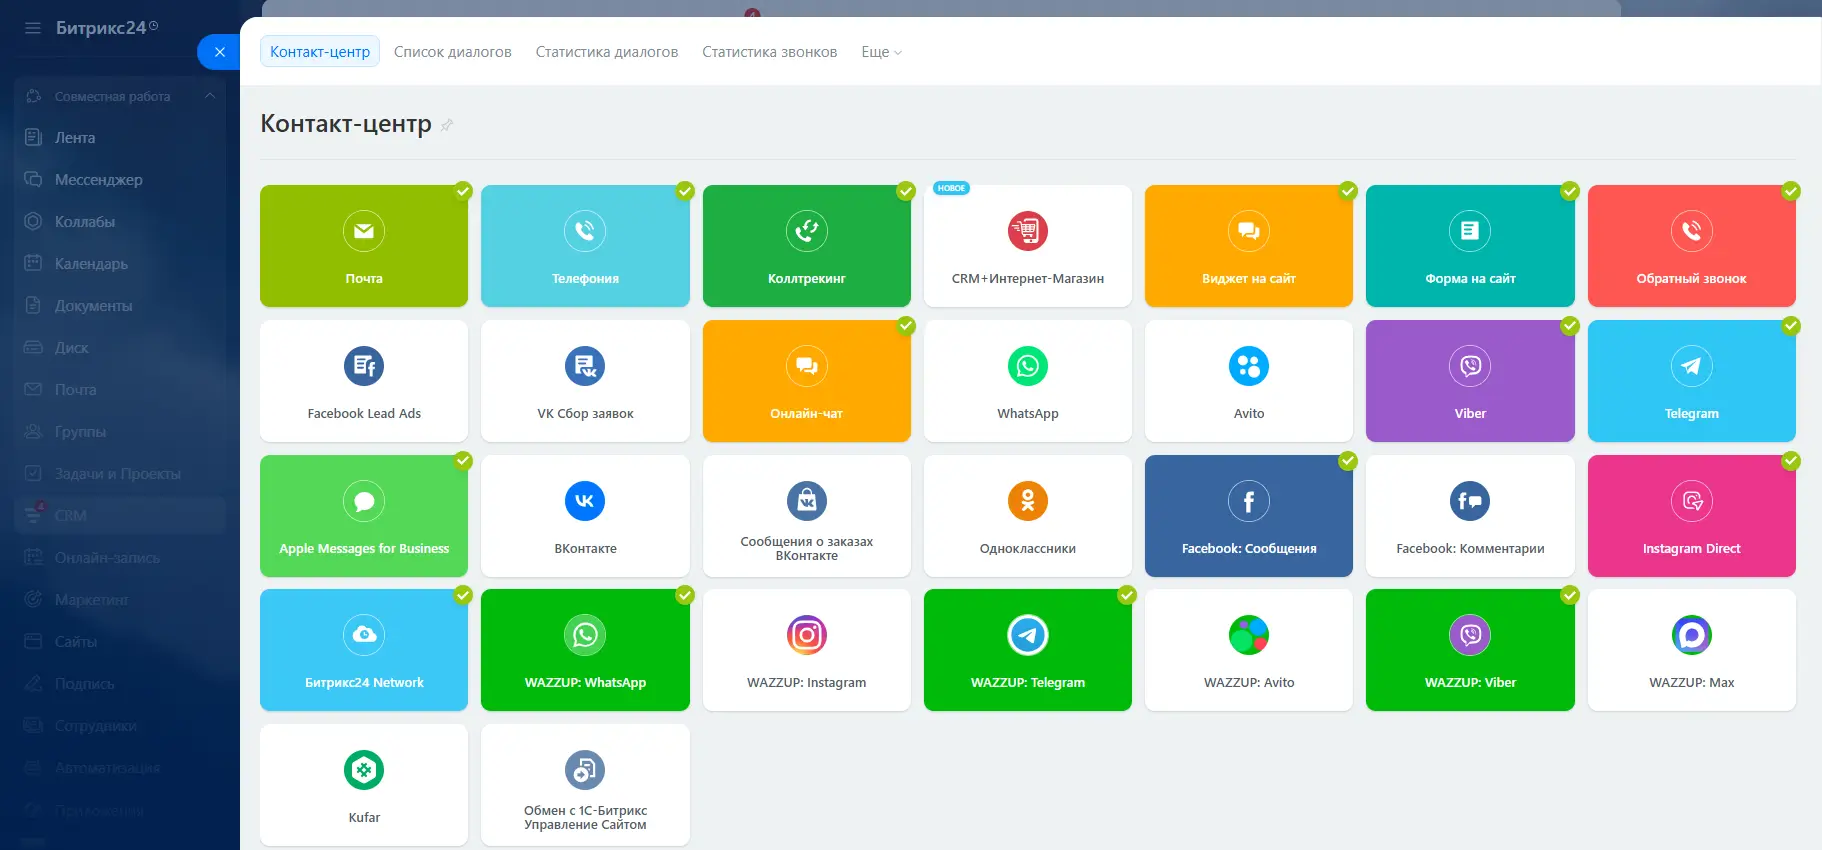Open the WhatsApp channel tile
The image size is (1822, 850).
point(1028,381)
